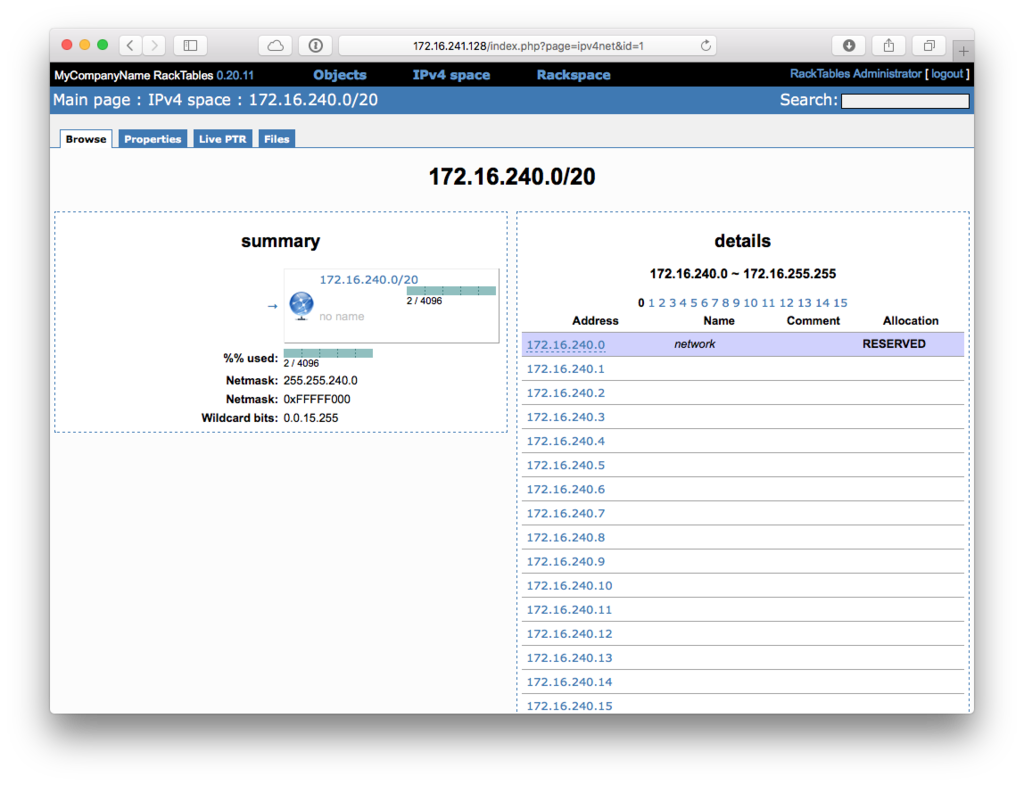Jump to page 5 in the address pagination
Viewport: 1024px width, 785px height.
(694, 303)
